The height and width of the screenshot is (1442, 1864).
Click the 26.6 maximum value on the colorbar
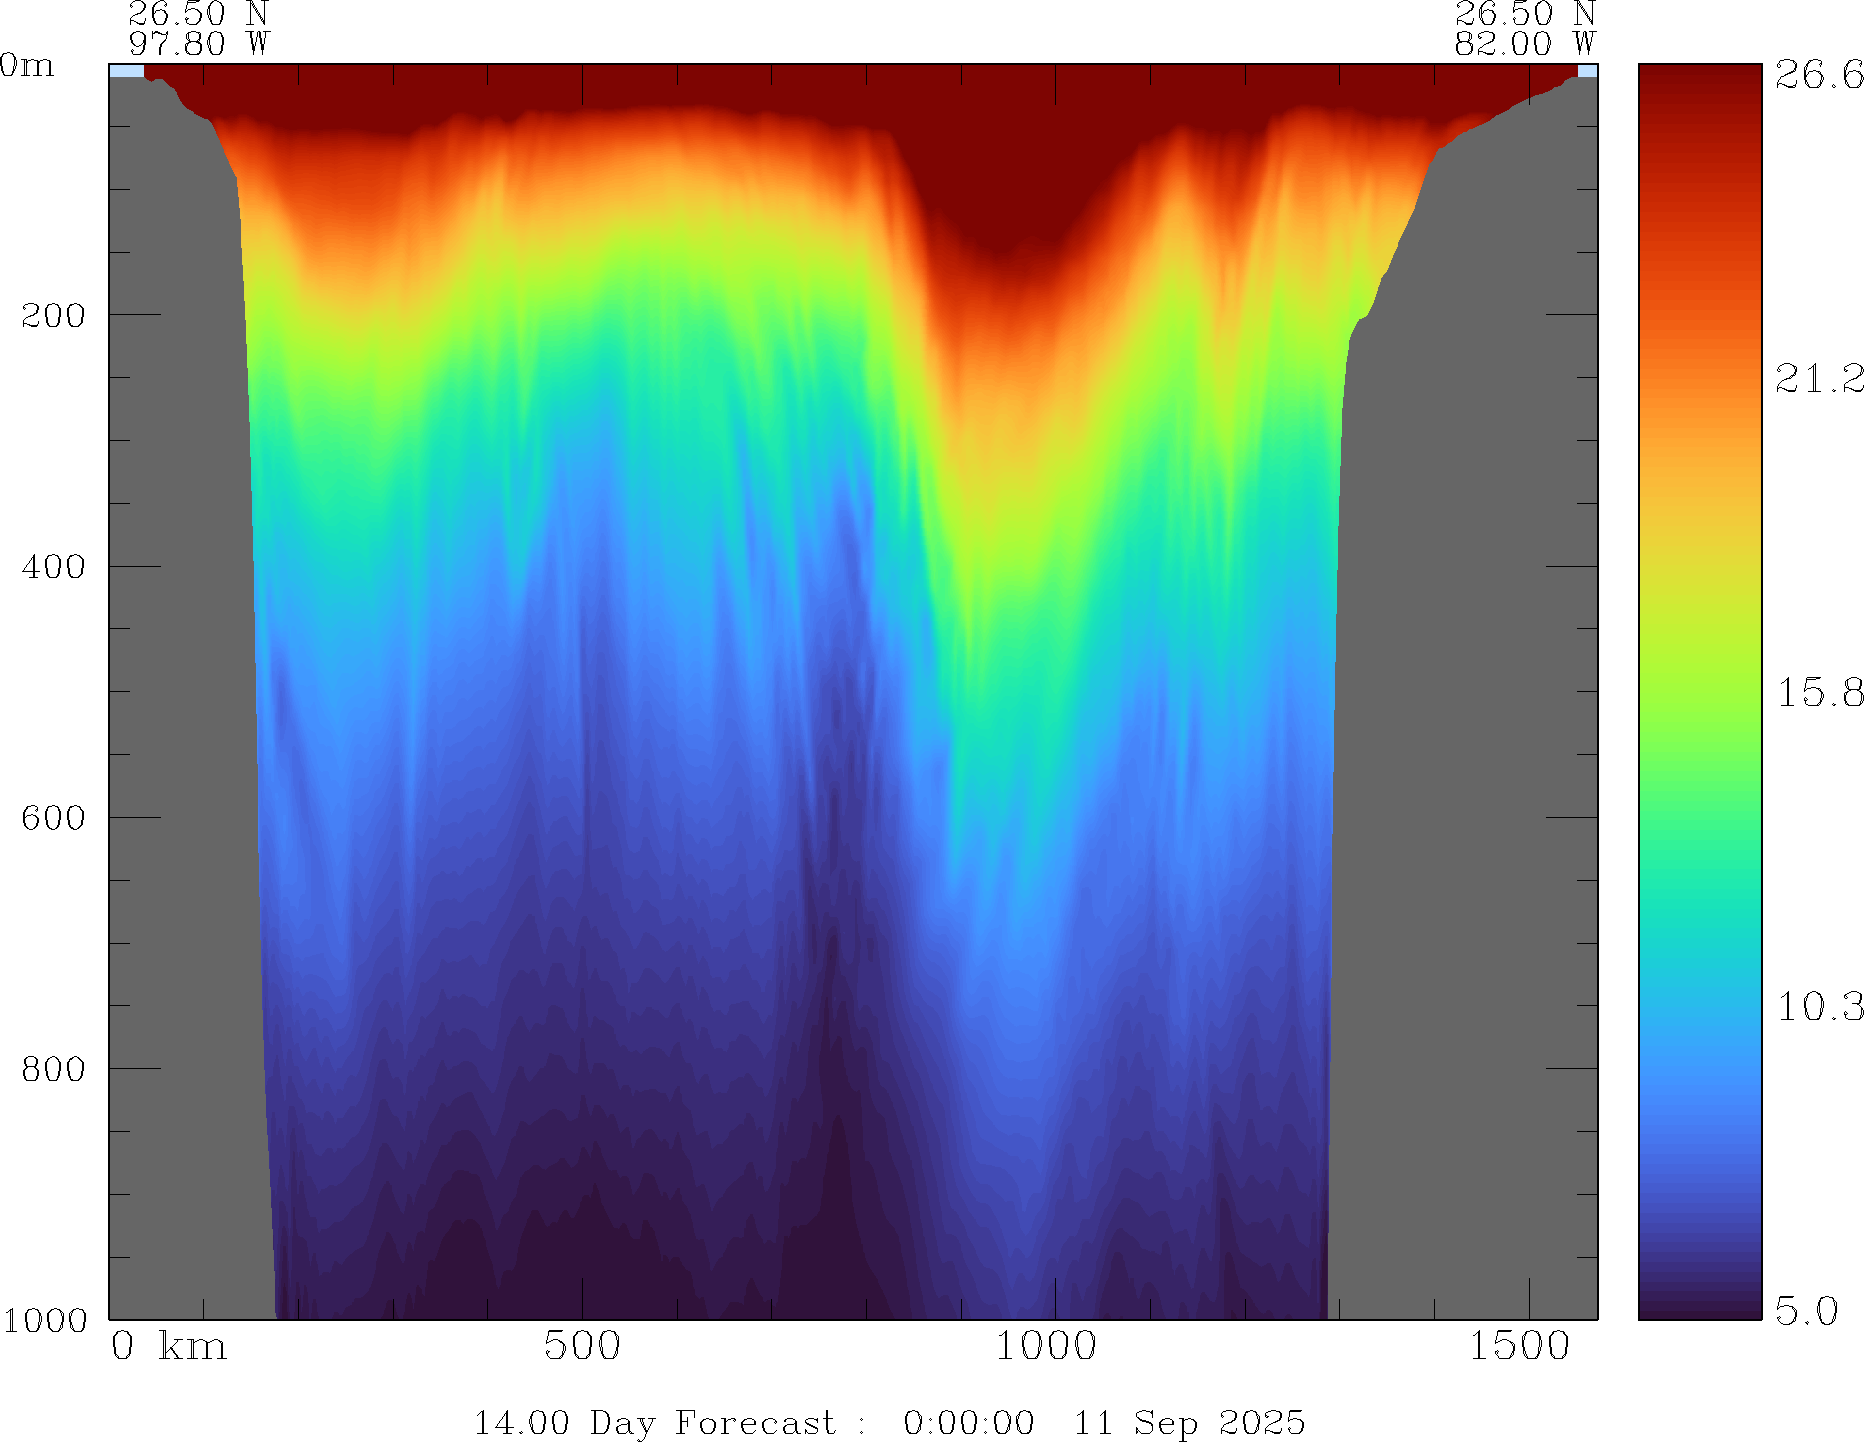[1818, 75]
